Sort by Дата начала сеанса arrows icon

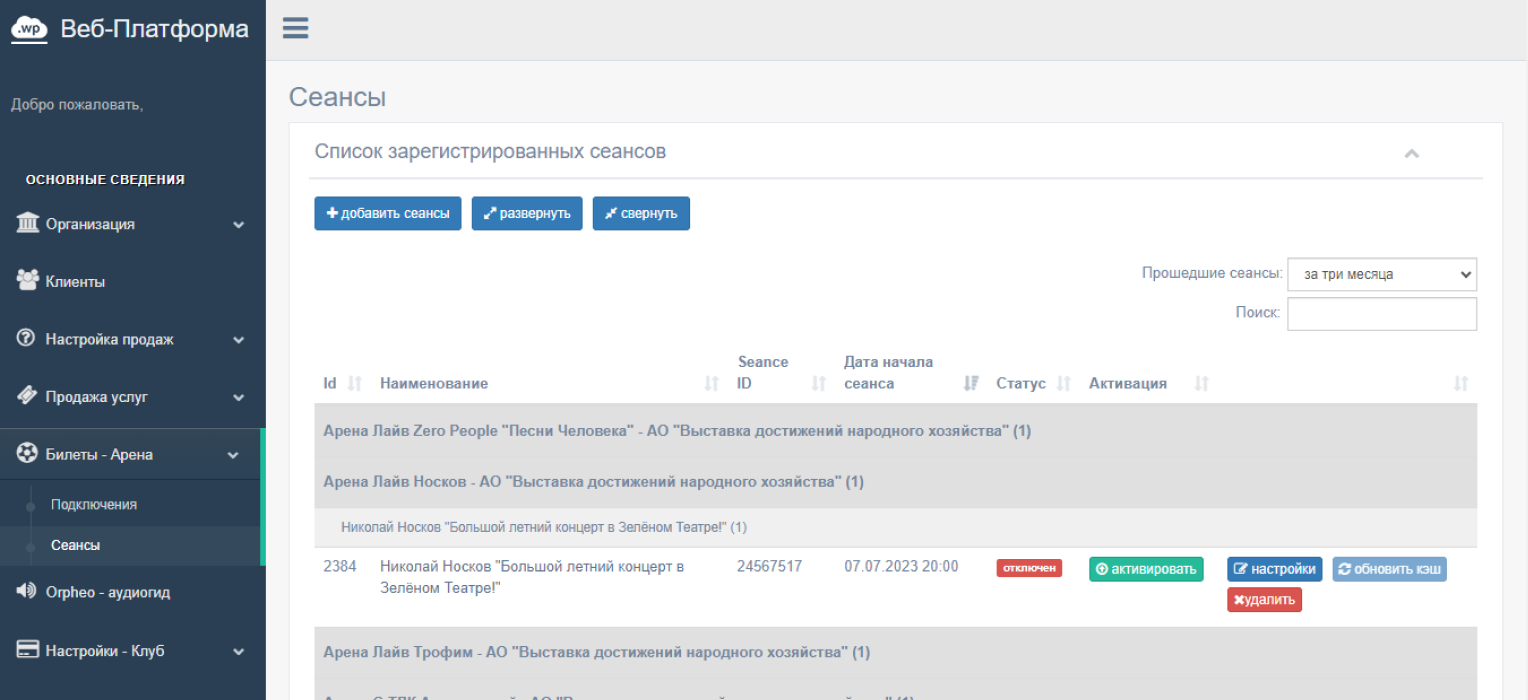(971, 383)
